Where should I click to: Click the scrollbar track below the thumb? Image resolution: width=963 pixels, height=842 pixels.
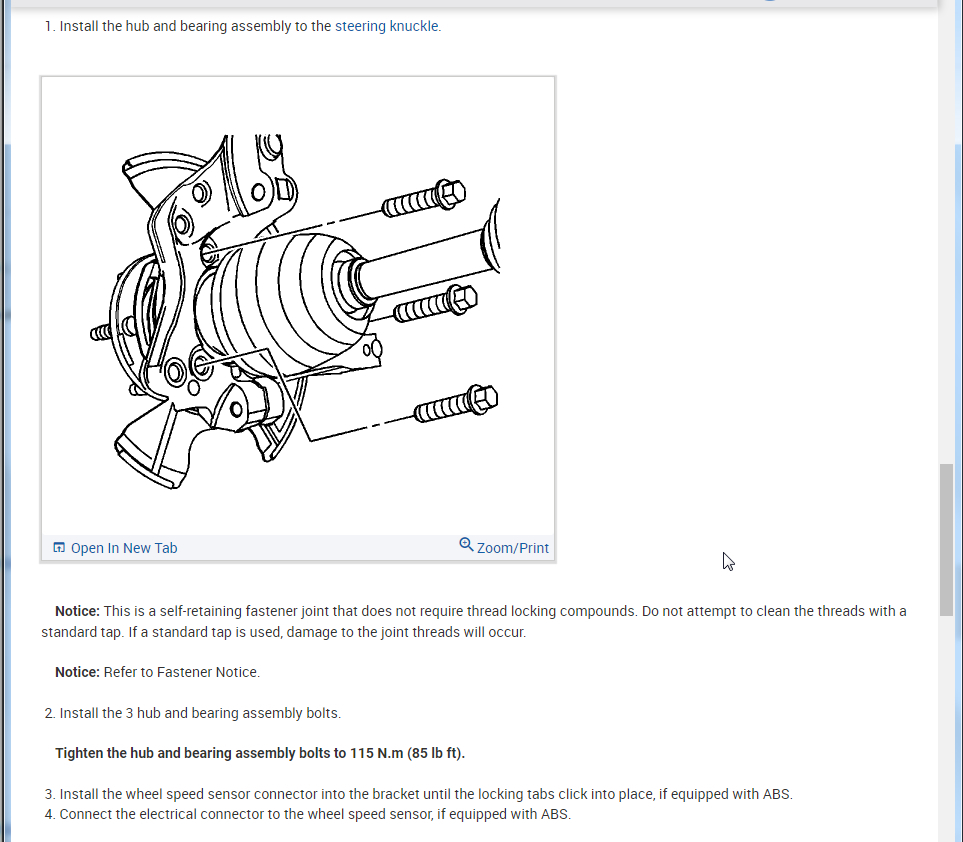click(946, 728)
